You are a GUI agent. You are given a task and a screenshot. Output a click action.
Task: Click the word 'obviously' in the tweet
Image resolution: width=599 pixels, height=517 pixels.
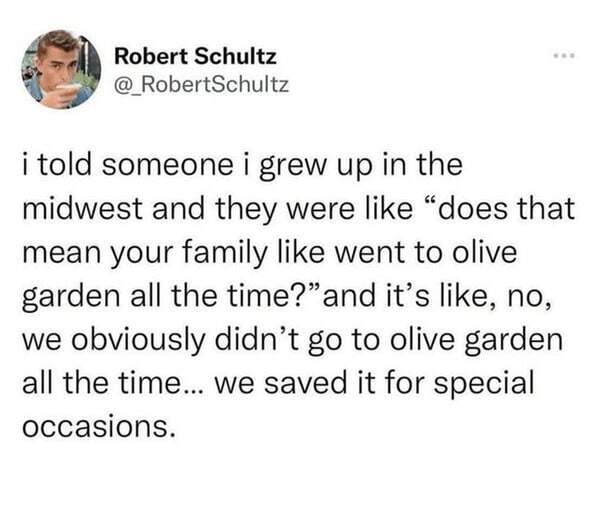click(139, 341)
